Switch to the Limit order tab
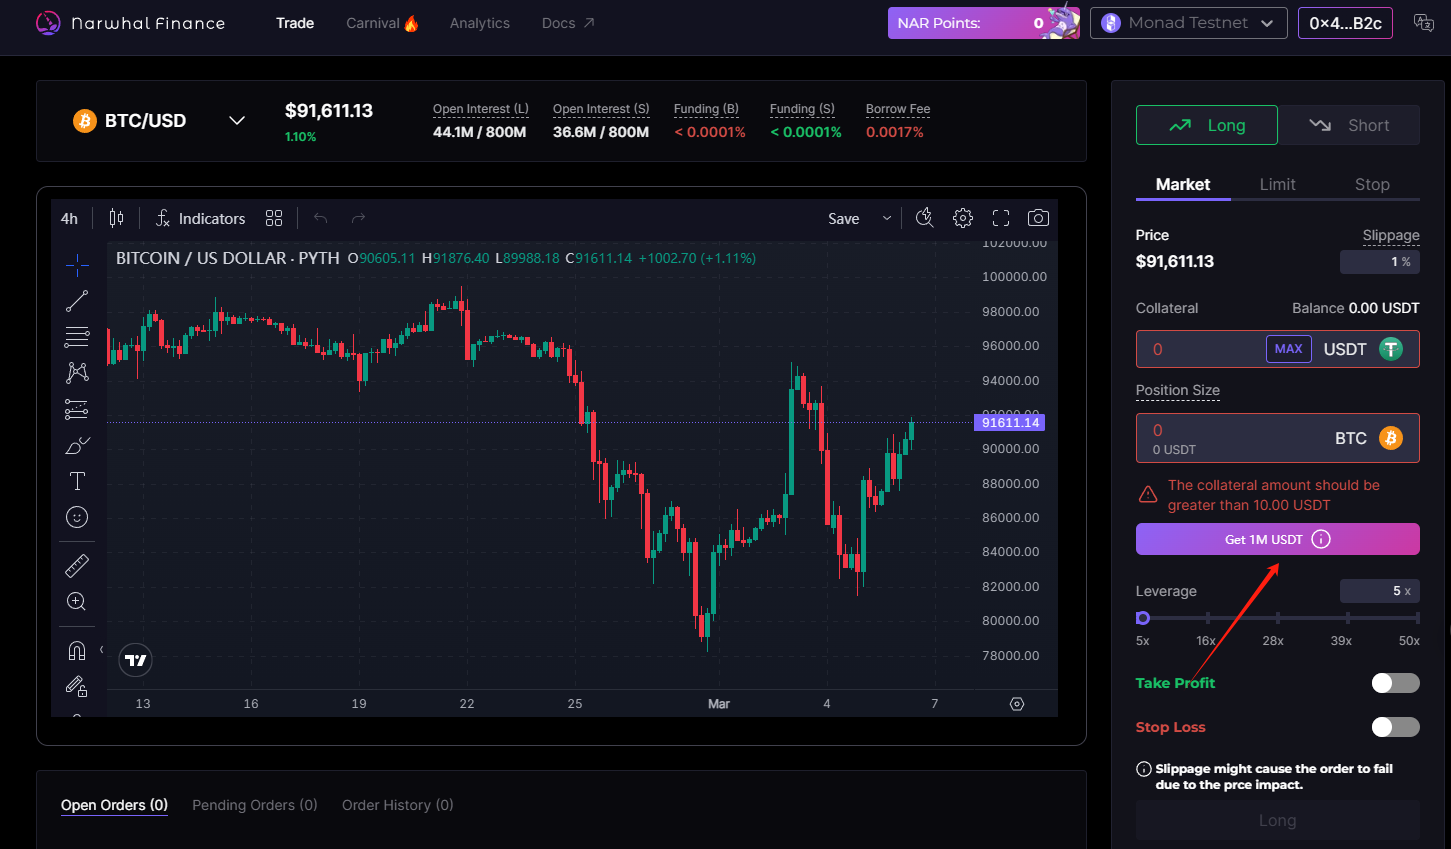The image size is (1451, 849). (x=1277, y=184)
